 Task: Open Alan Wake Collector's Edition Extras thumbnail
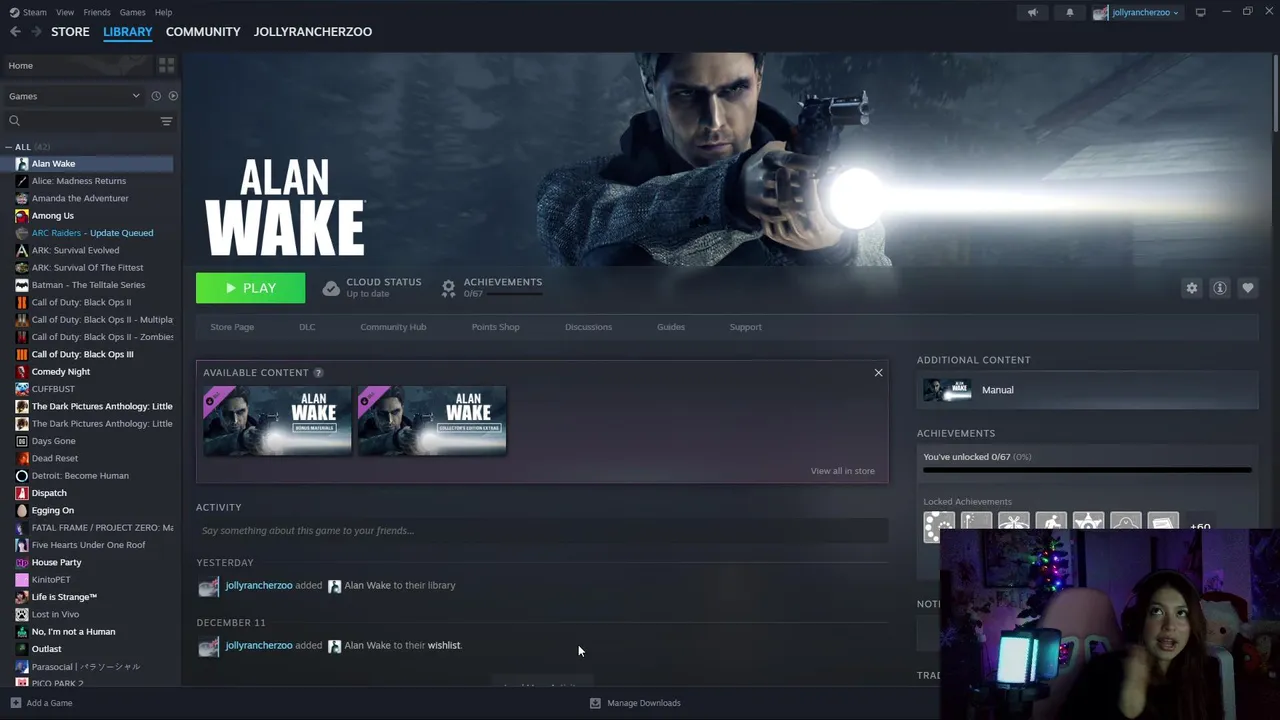pyautogui.click(x=432, y=421)
